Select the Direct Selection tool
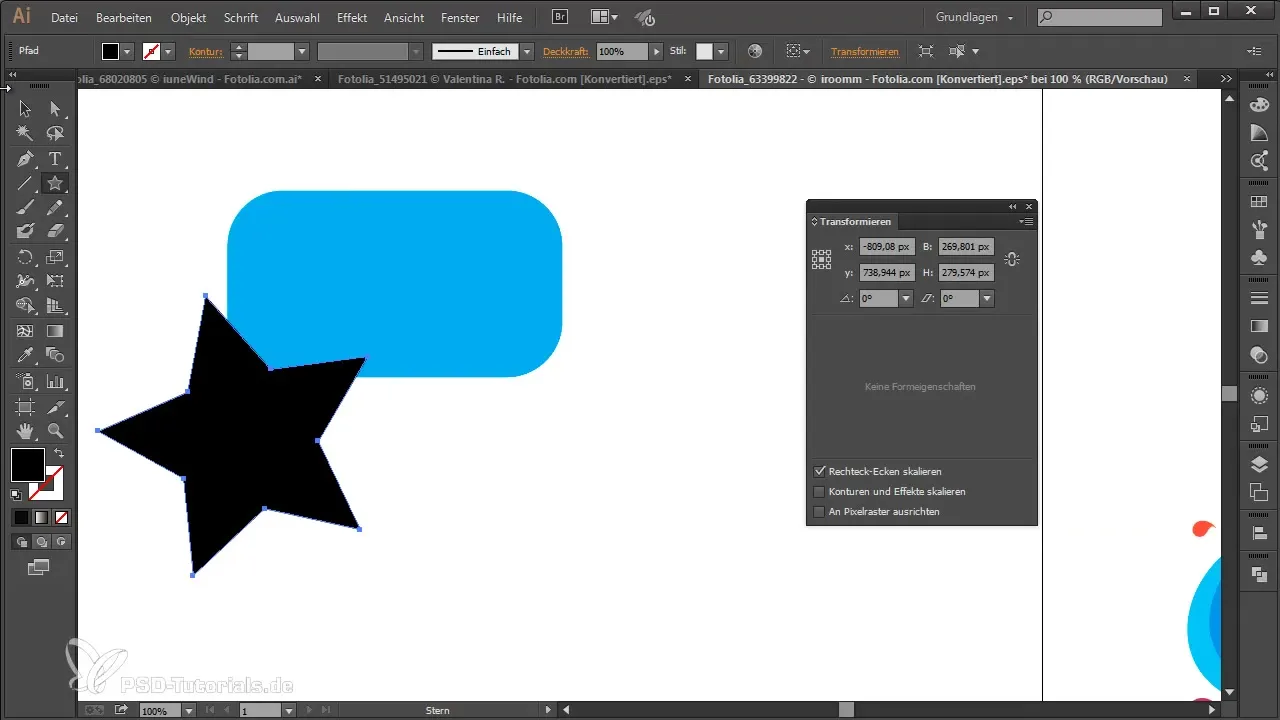Image resolution: width=1280 pixels, height=720 pixels. pyautogui.click(x=55, y=109)
